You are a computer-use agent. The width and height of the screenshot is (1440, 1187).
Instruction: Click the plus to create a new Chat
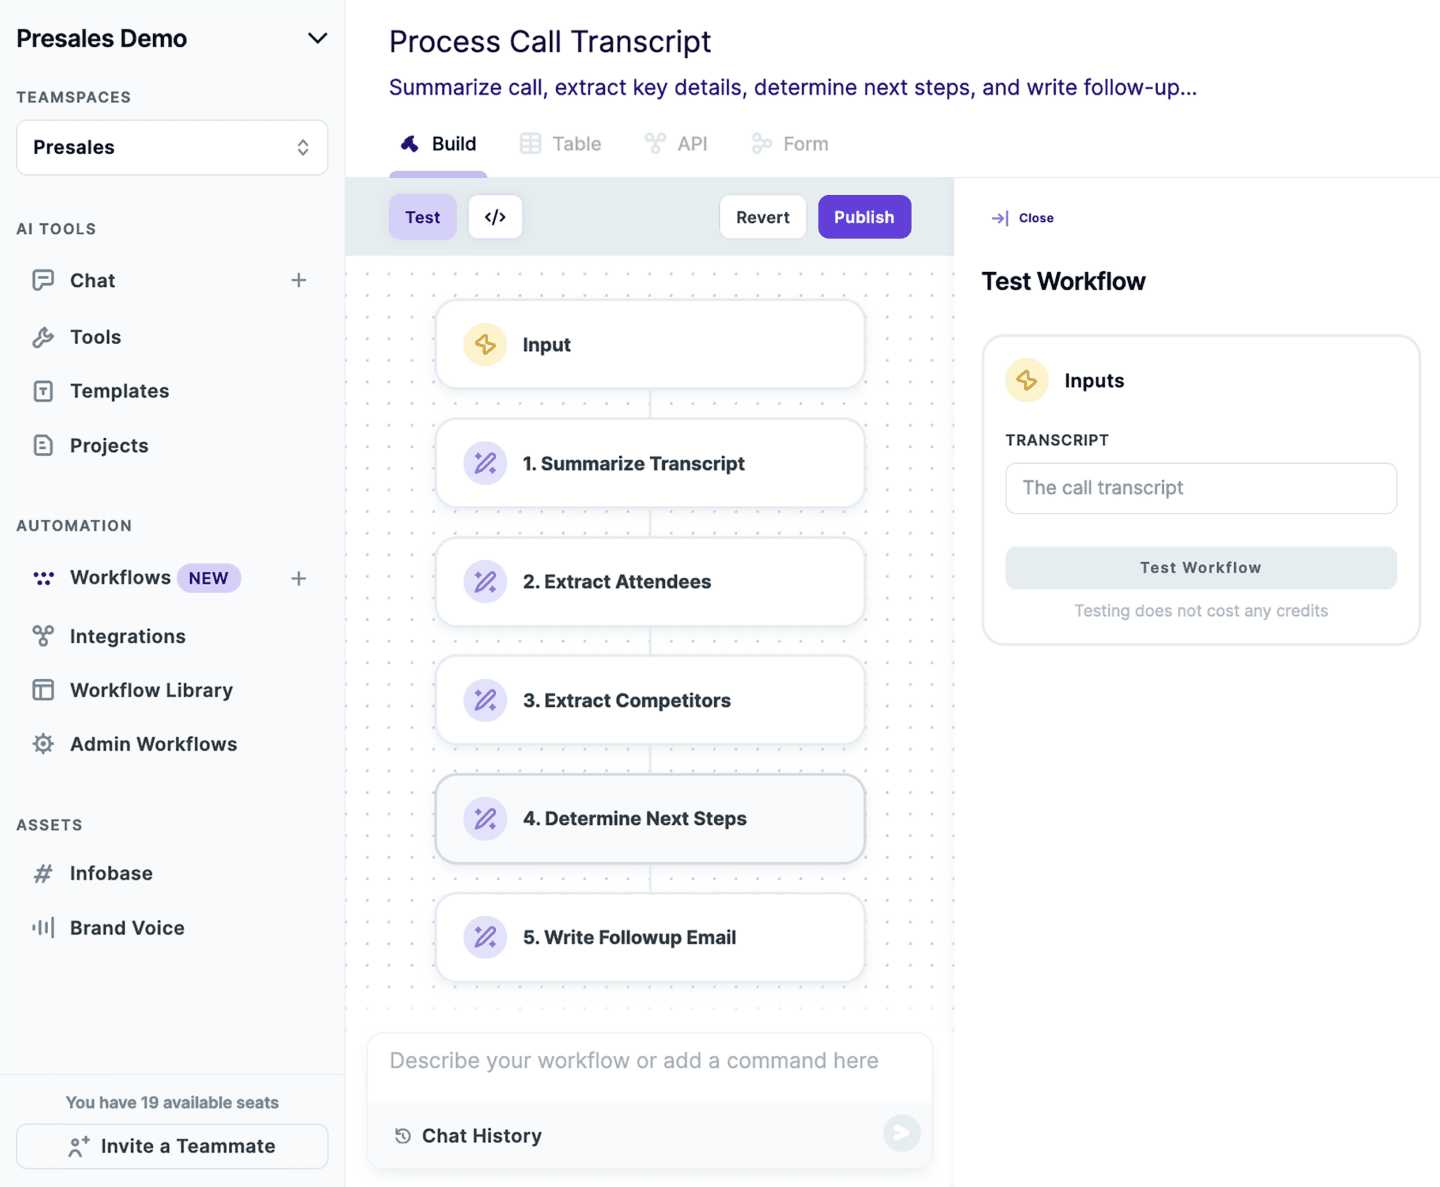(298, 281)
